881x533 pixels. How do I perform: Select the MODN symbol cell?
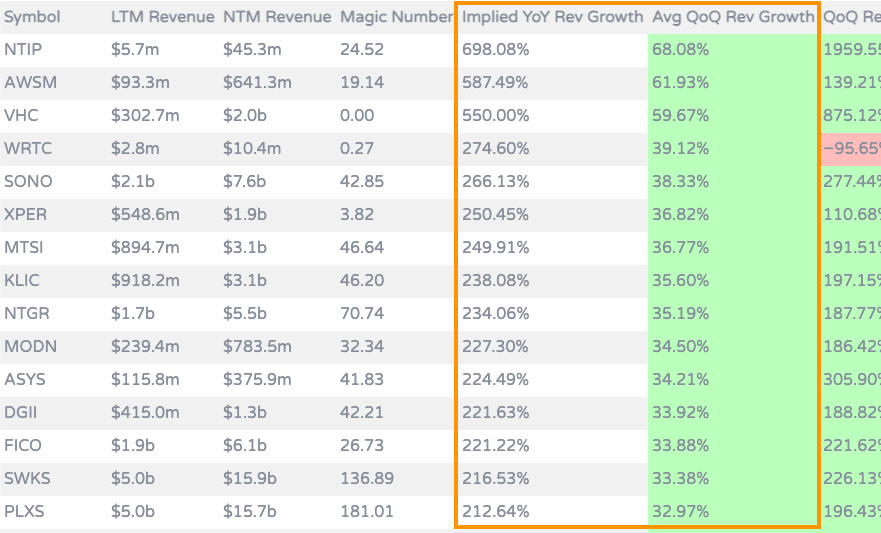pyautogui.click(x=30, y=347)
